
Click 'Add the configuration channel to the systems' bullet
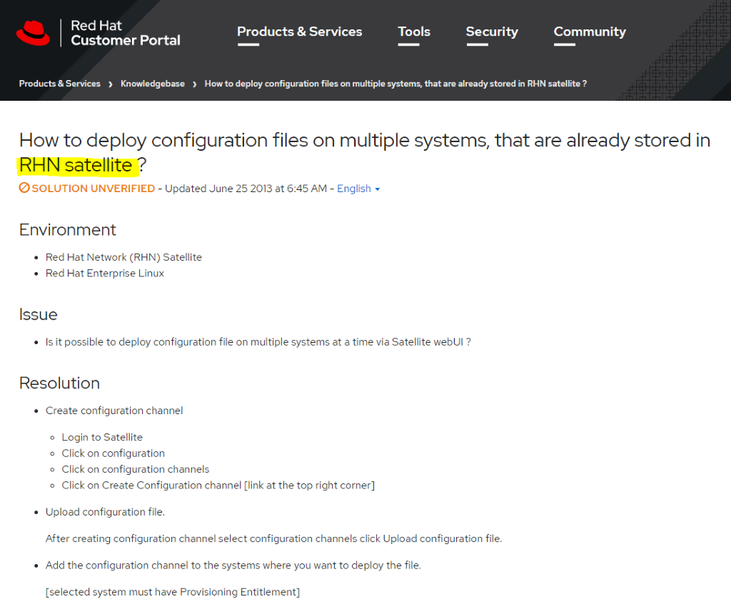click(233, 565)
